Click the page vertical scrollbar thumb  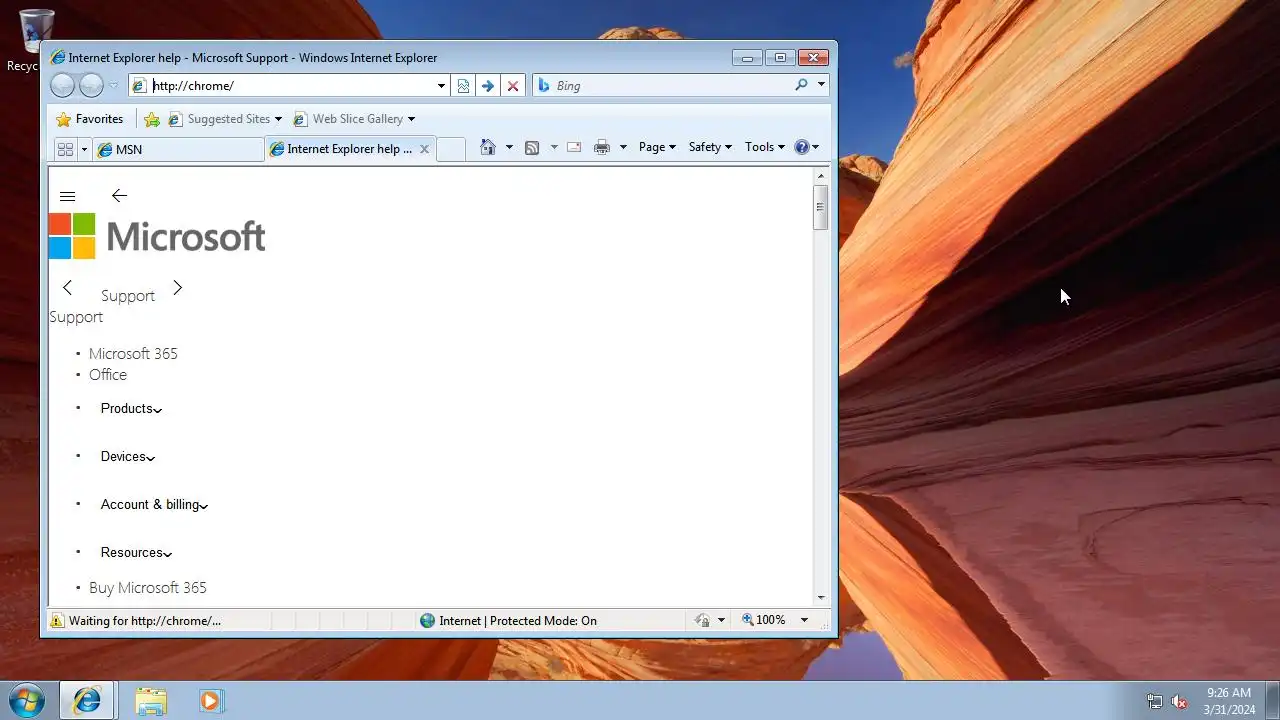(x=821, y=208)
